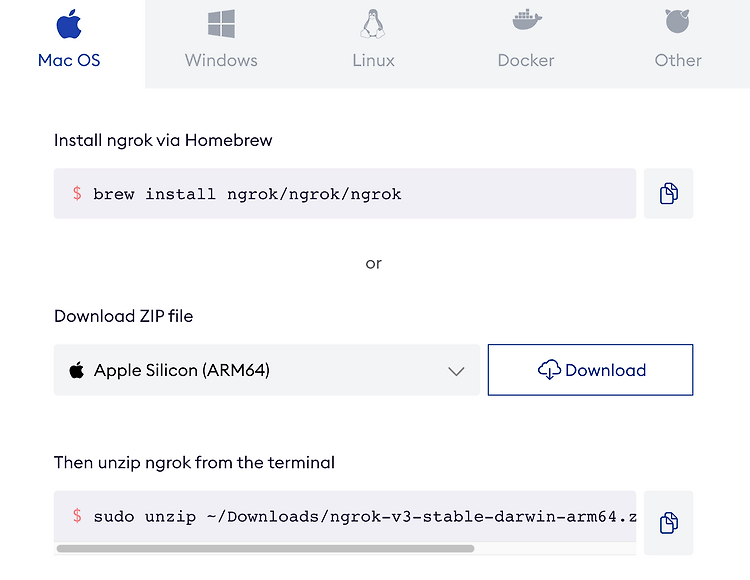Image resolution: width=750 pixels, height=580 pixels.
Task: Open the Apple Silicon (ARM64) dropdown
Action: [266, 370]
